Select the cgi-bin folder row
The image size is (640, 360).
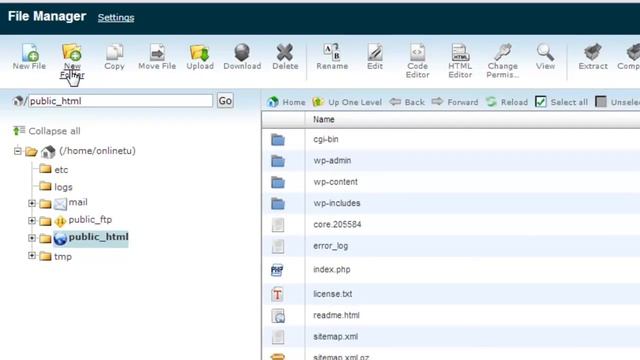pos(451,139)
